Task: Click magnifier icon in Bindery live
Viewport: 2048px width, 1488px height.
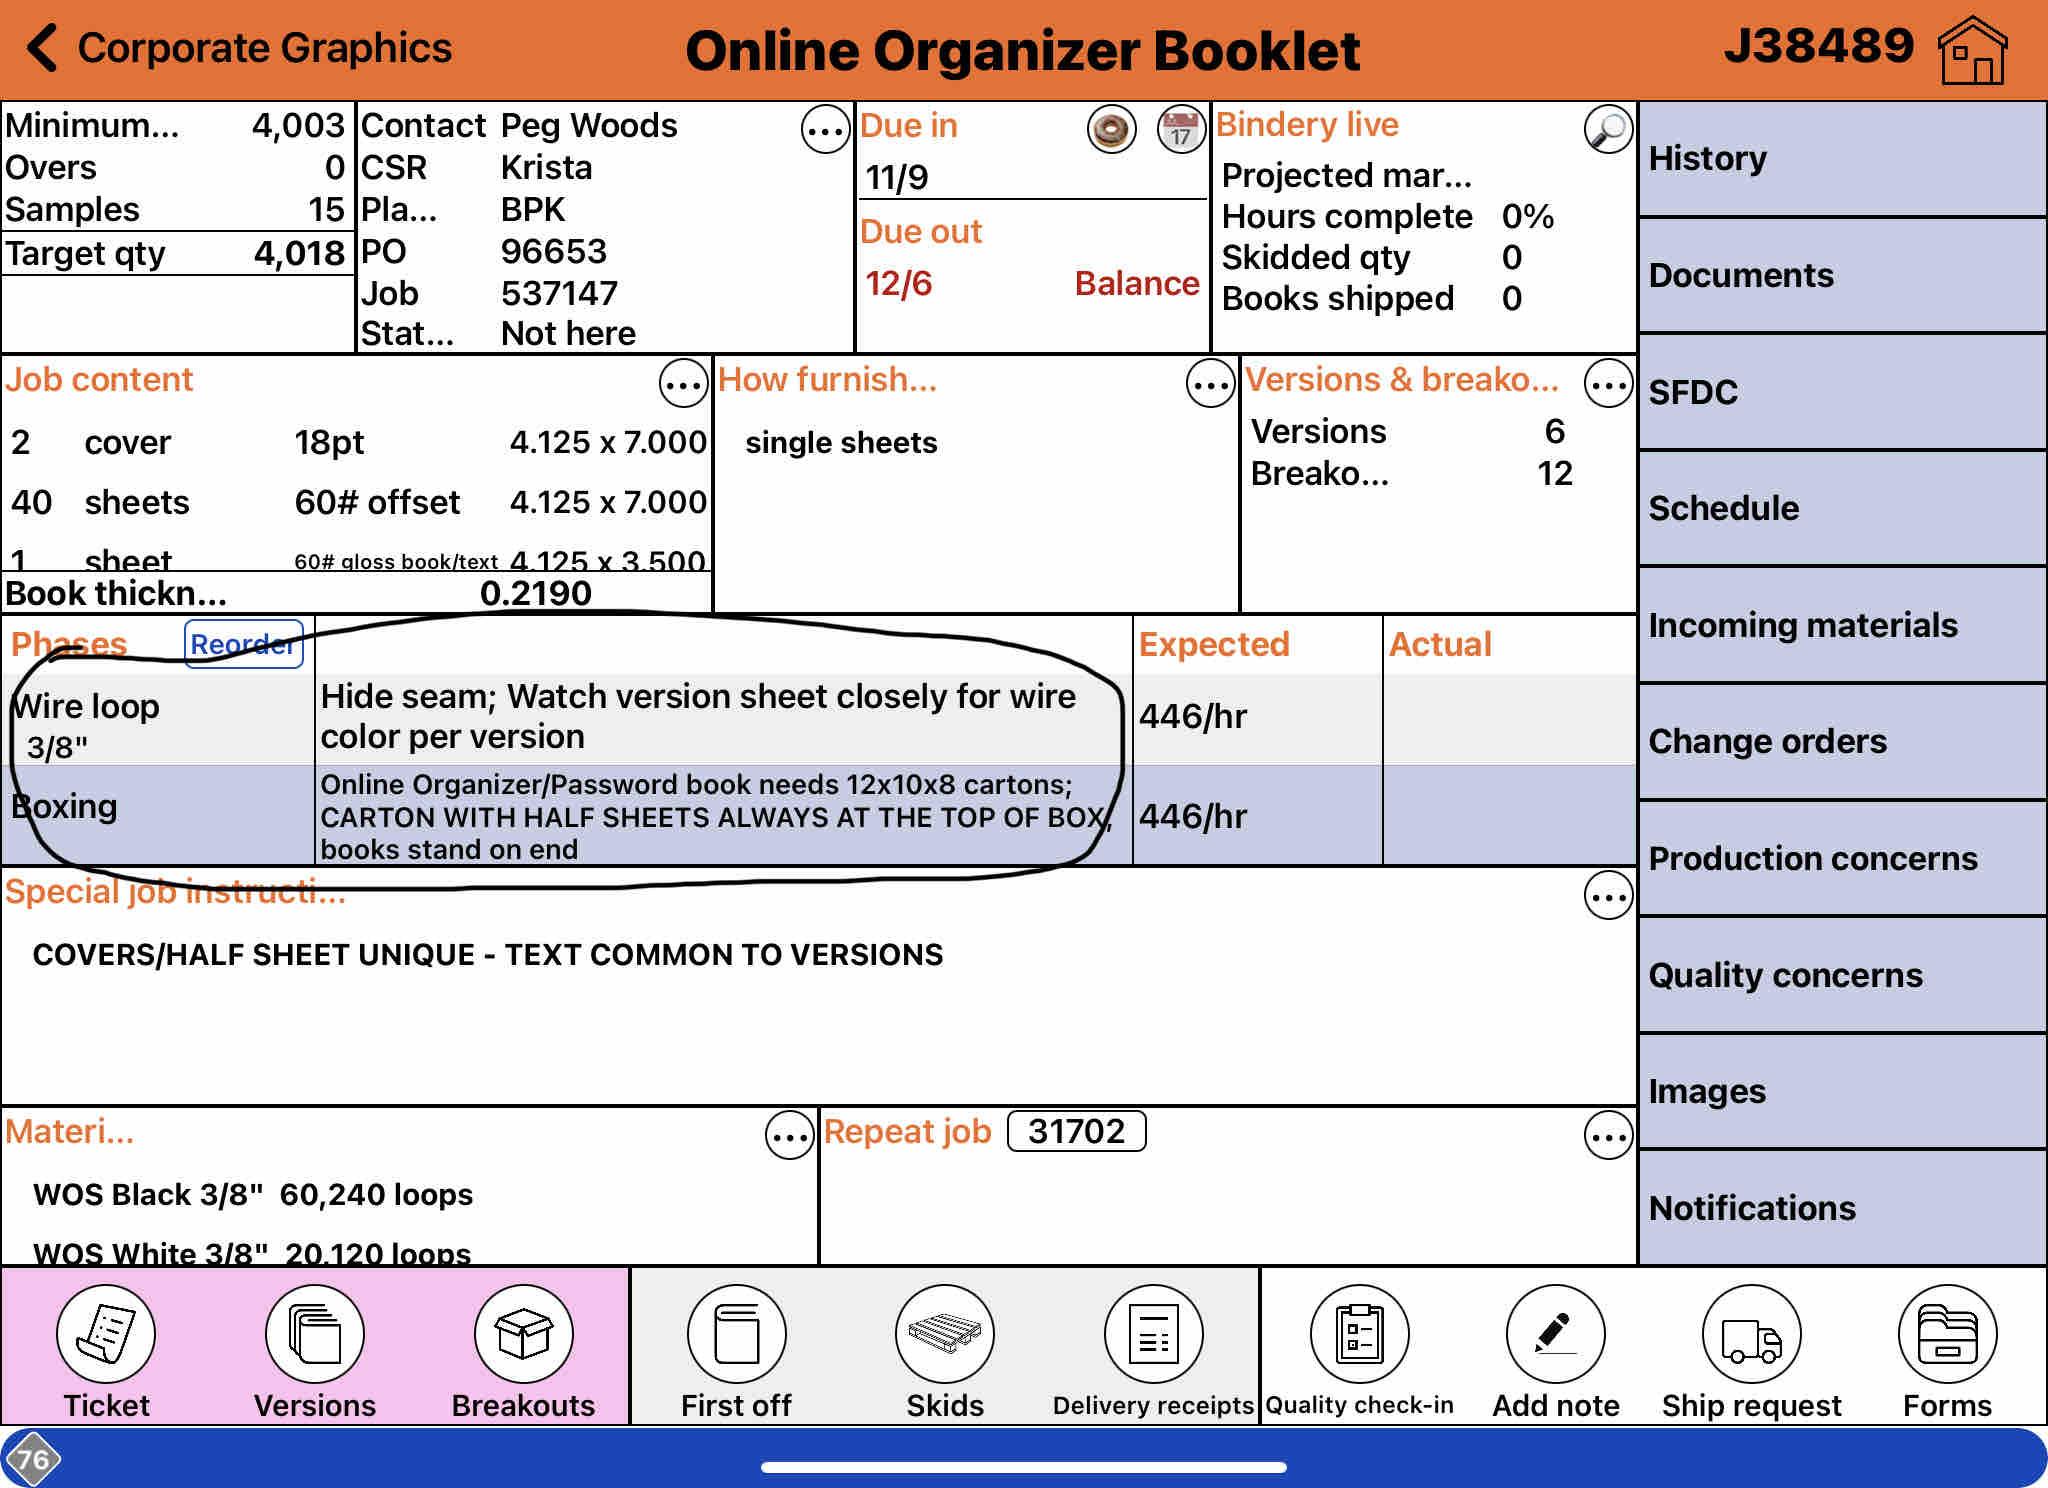Action: [x=1608, y=130]
